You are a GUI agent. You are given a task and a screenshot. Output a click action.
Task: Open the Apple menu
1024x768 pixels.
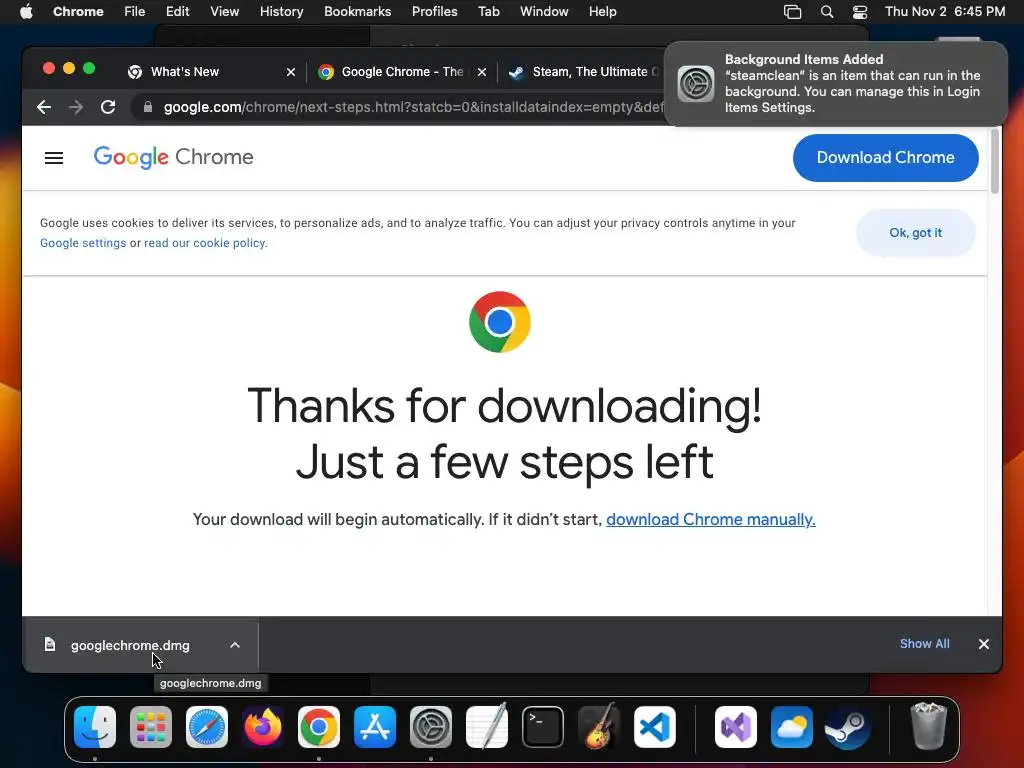pyautogui.click(x=26, y=12)
